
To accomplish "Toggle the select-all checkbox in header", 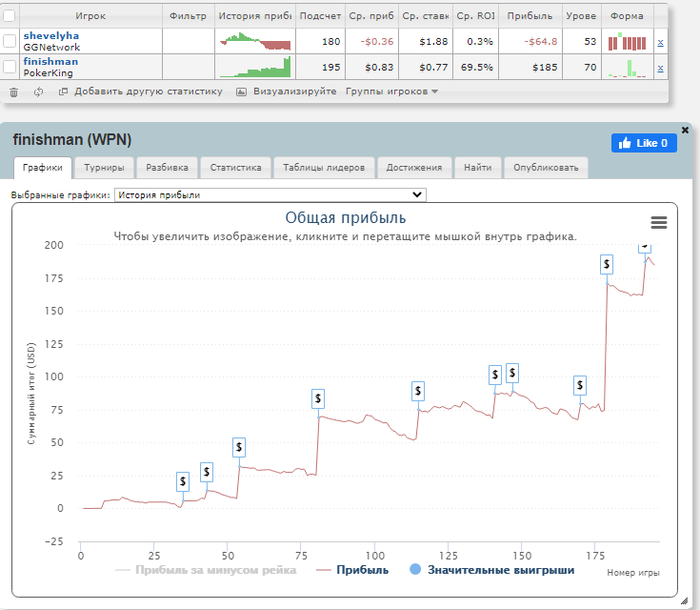I will (x=9, y=16).
